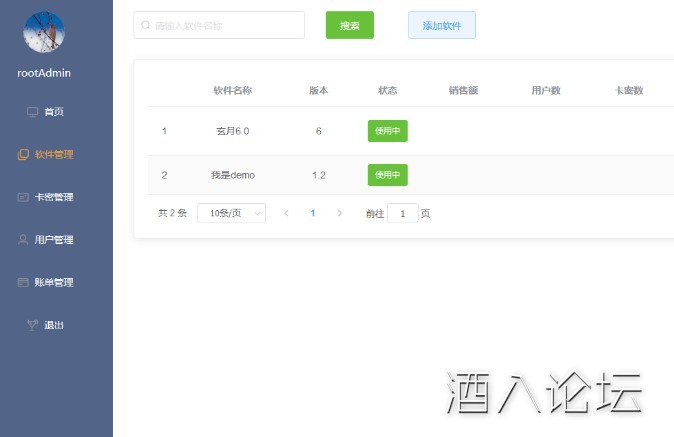This screenshot has height=437, width=674.
Task: Click the magnifier icon in search box
Action: coord(146,25)
